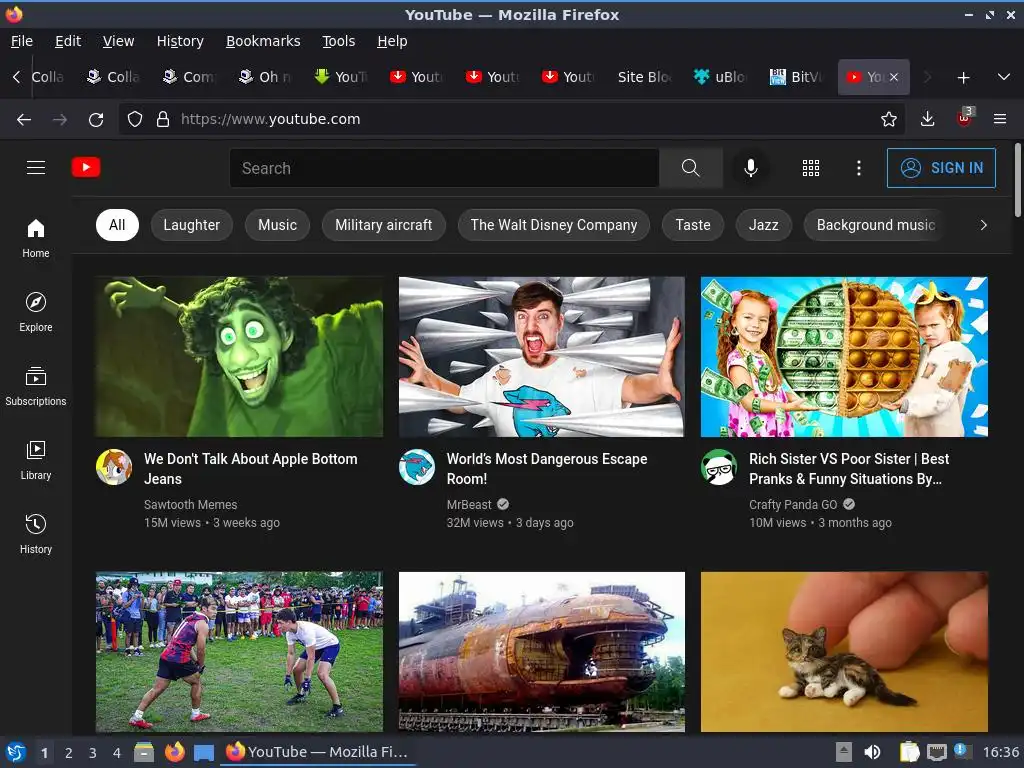Bookmark this page with star icon
Image resolution: width=1024 pixels, height=768 pixels.
click(x=888, y=119)
